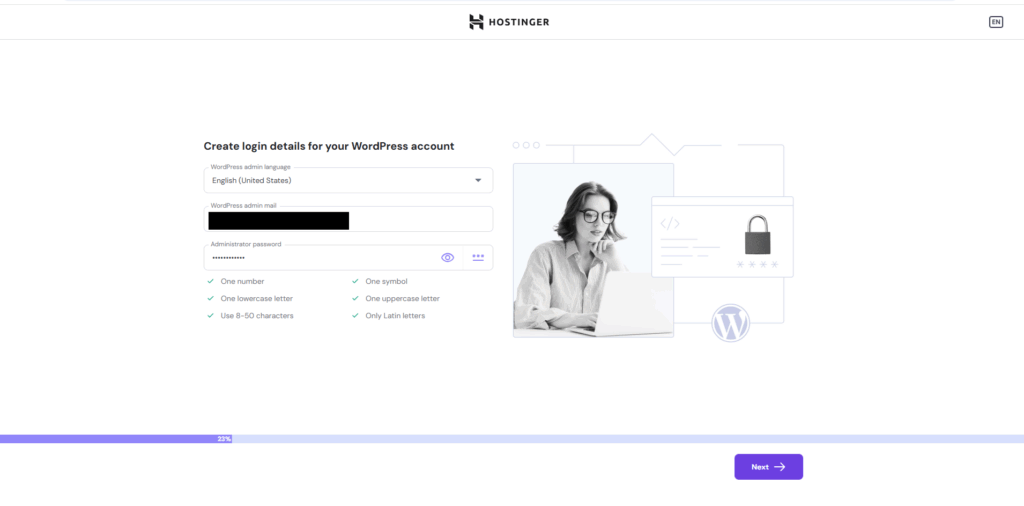Viewport: 1024px width, 506px height.
Task: Click the padlock icon in illustration
Action: [x=758, y=236]
